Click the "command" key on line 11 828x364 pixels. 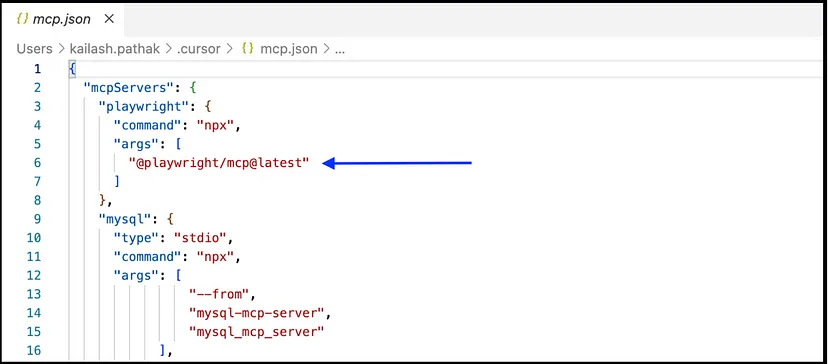(148, 257)
